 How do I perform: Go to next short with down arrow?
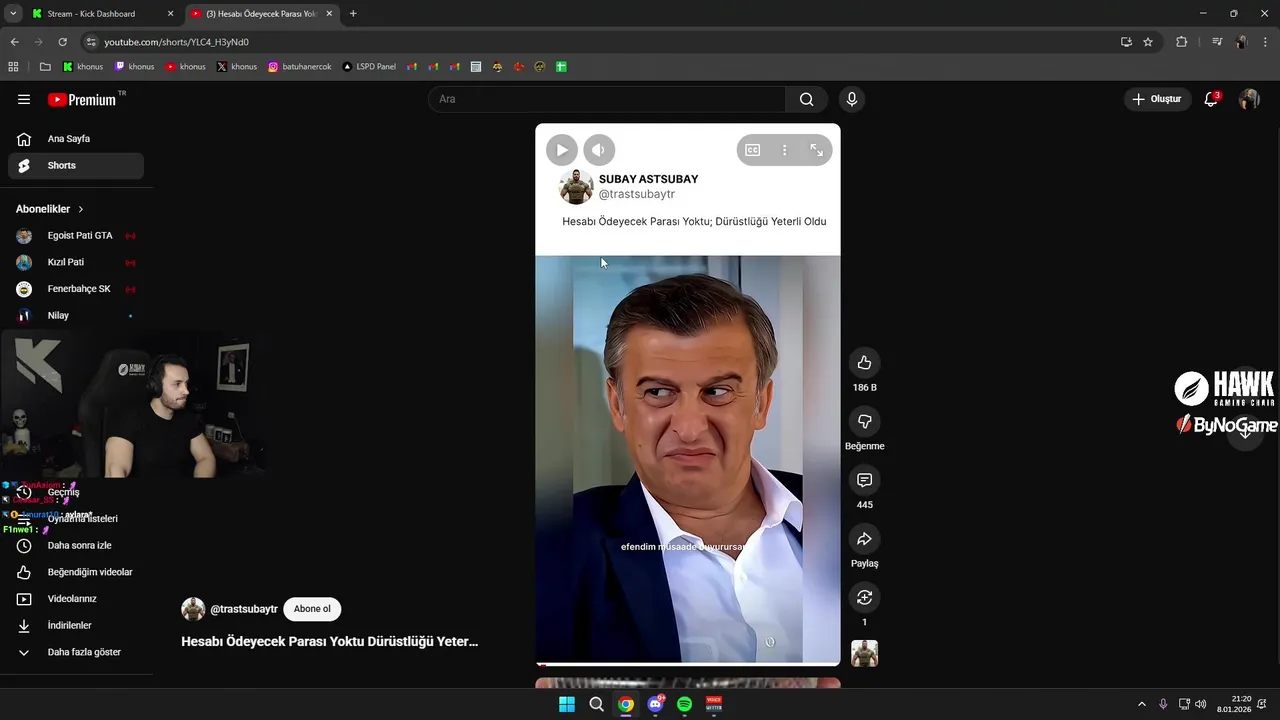[x=1245, y=432]
